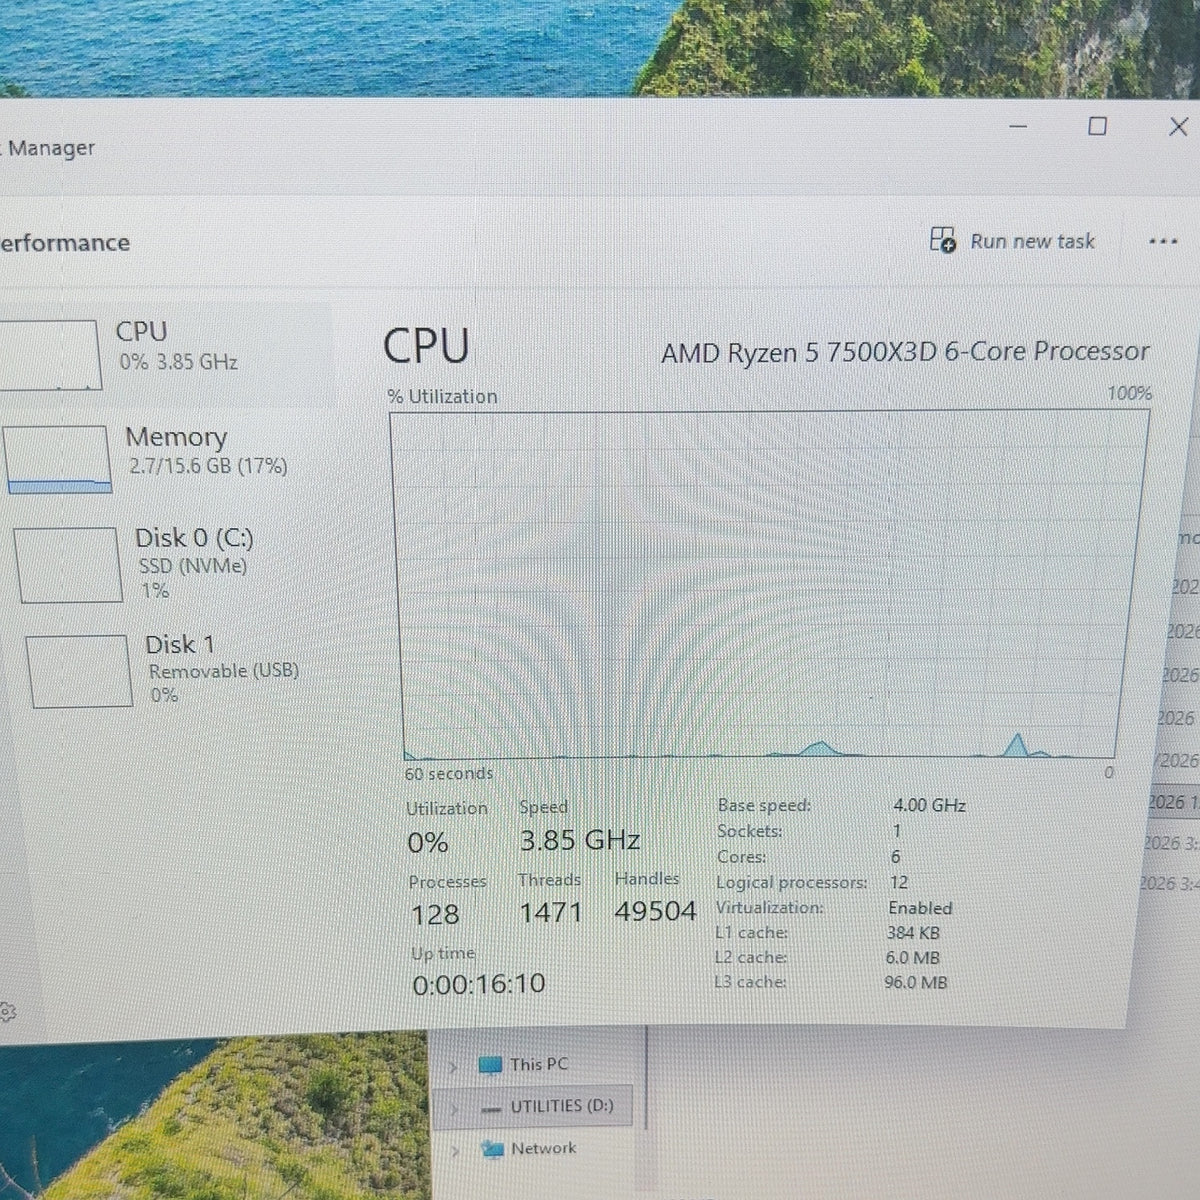Screen dimensions: 1200x1200
Task: Click the CPU % Utilization graph area
Action: click(769, 585)
